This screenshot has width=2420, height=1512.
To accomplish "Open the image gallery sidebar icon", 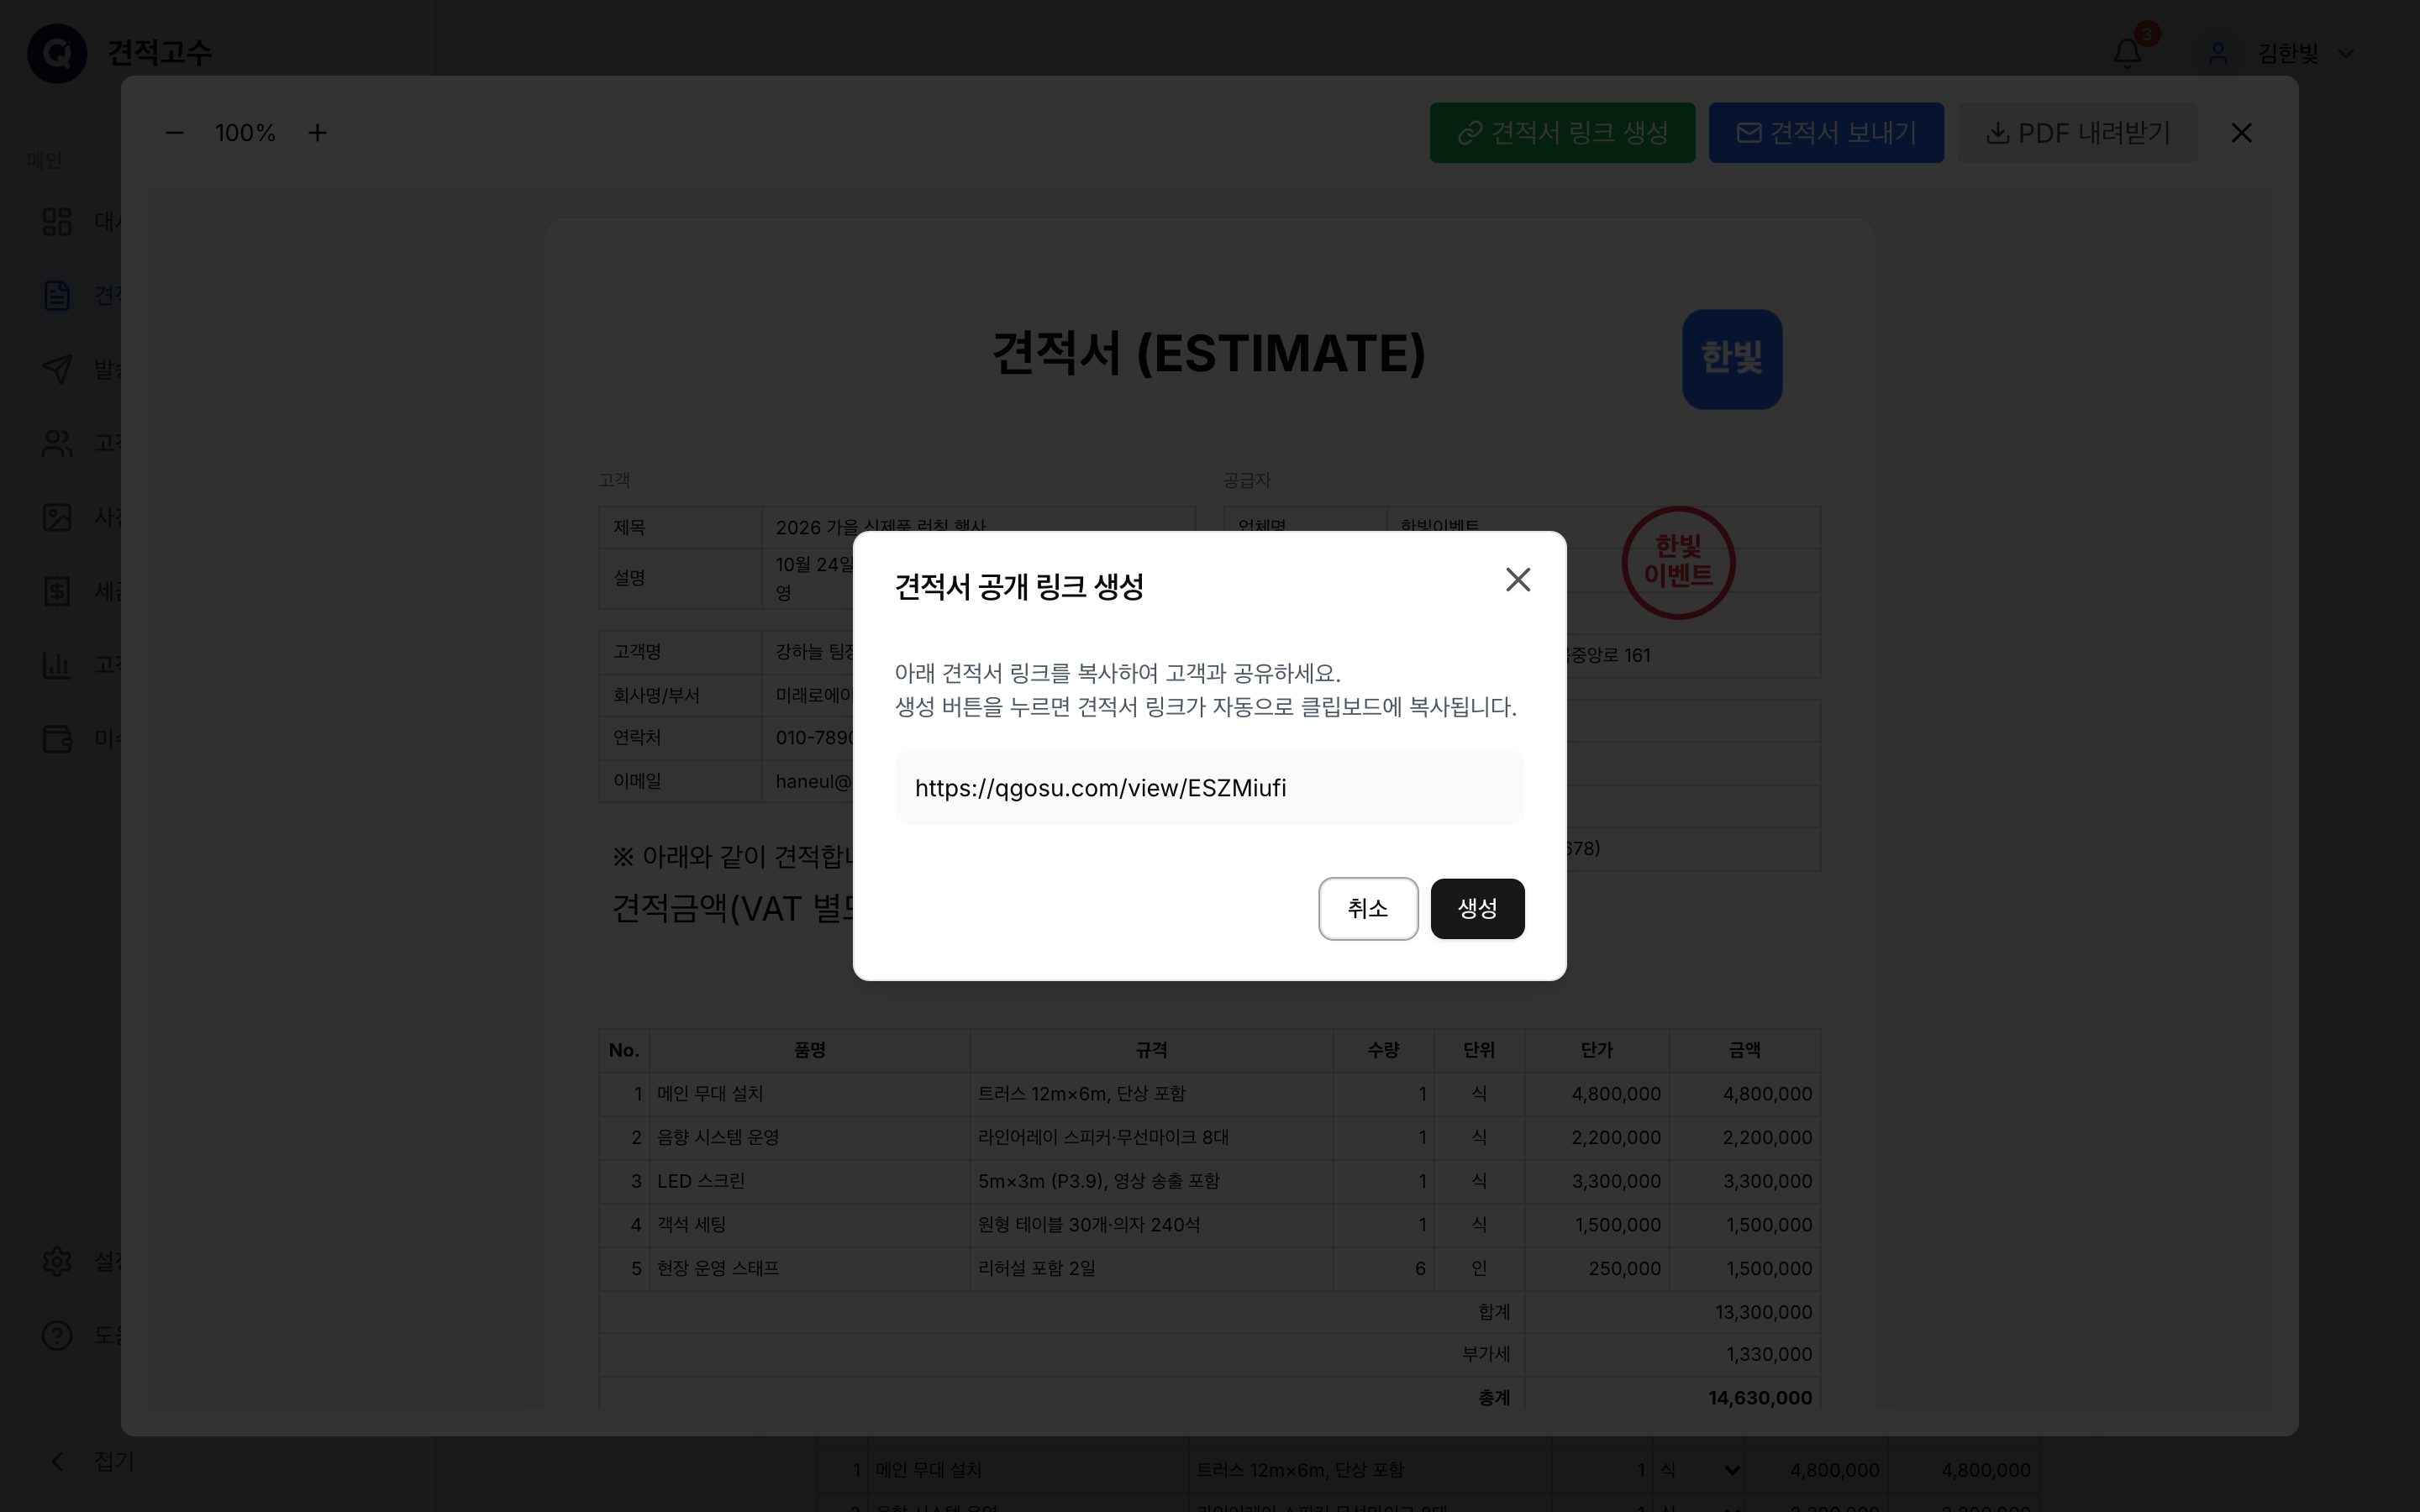I will [x=57, y=517].
